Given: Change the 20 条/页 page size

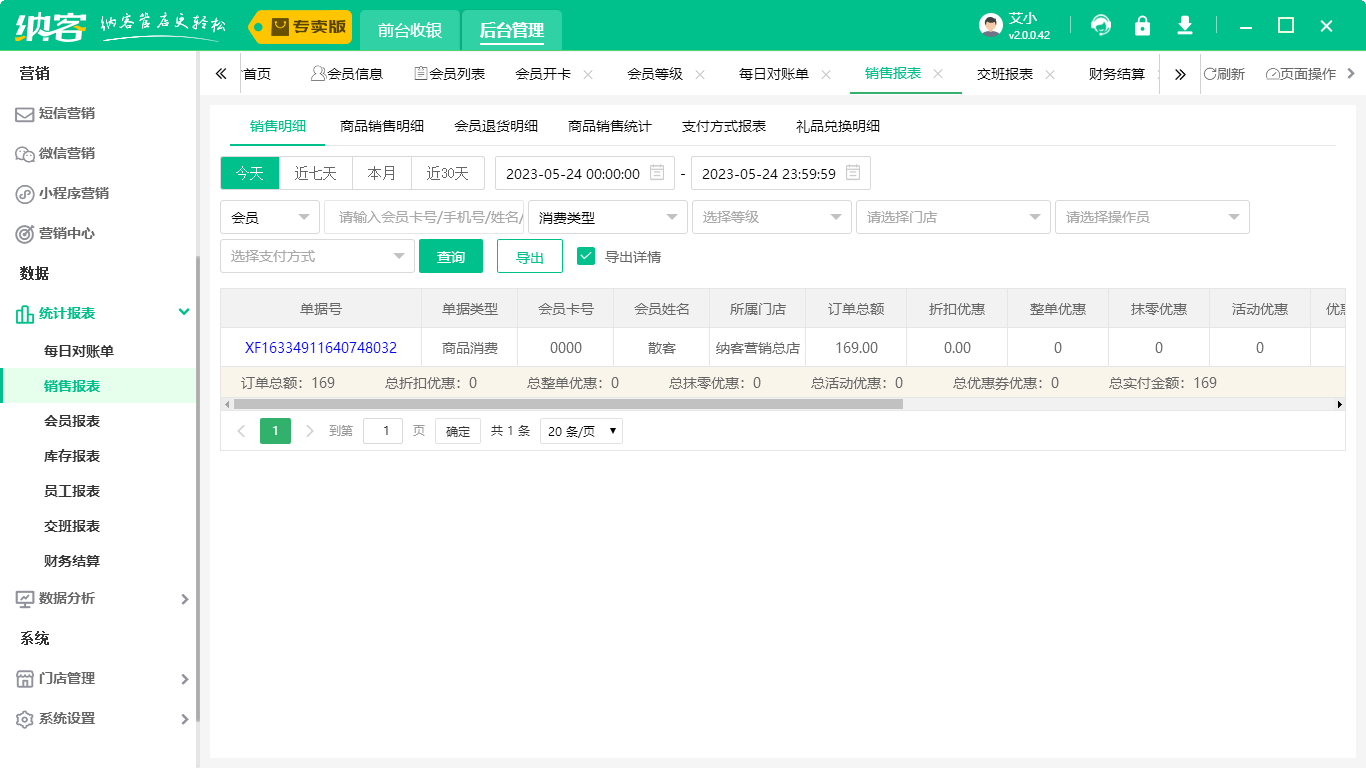Looking at the screenshot, I should [581, 431].
